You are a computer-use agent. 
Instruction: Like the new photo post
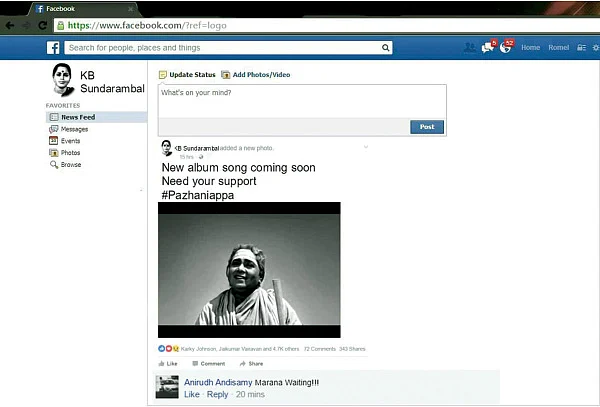coord(168,363)
